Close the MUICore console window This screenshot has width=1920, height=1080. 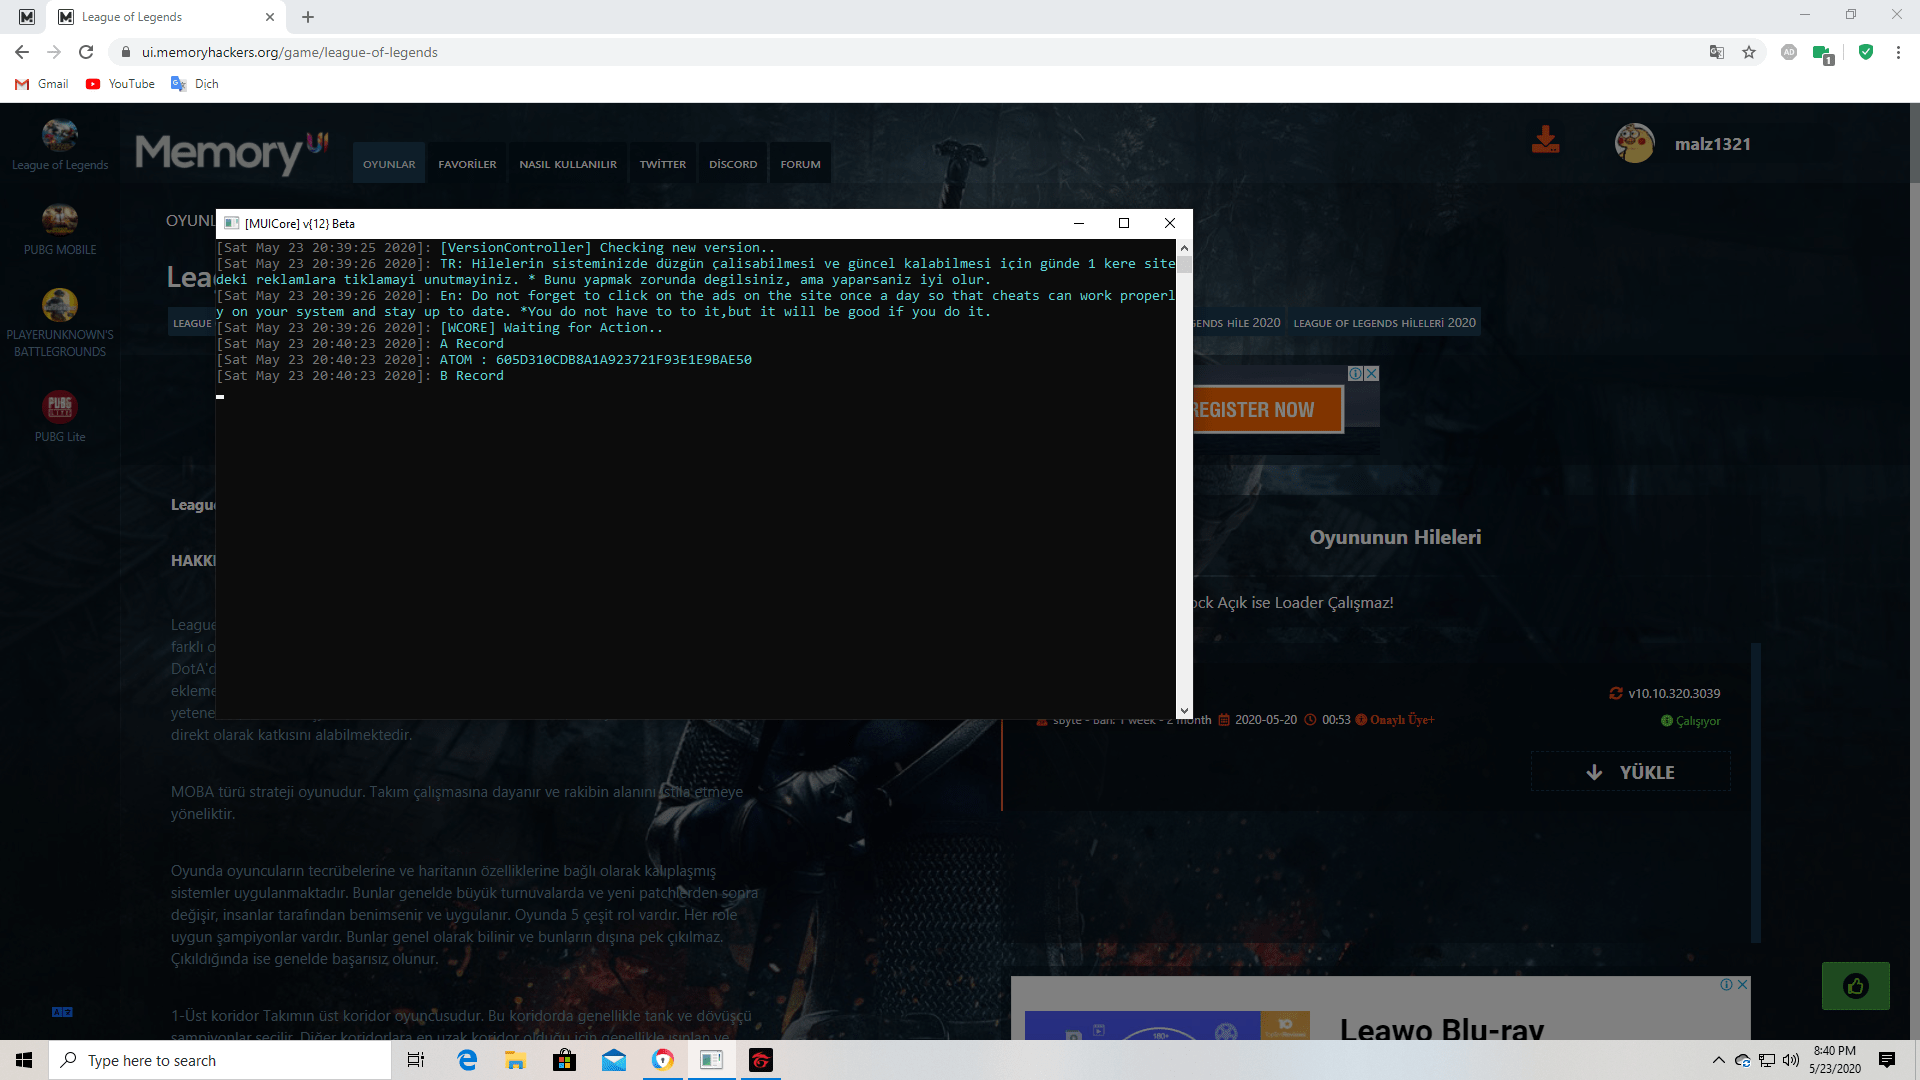1170,223
